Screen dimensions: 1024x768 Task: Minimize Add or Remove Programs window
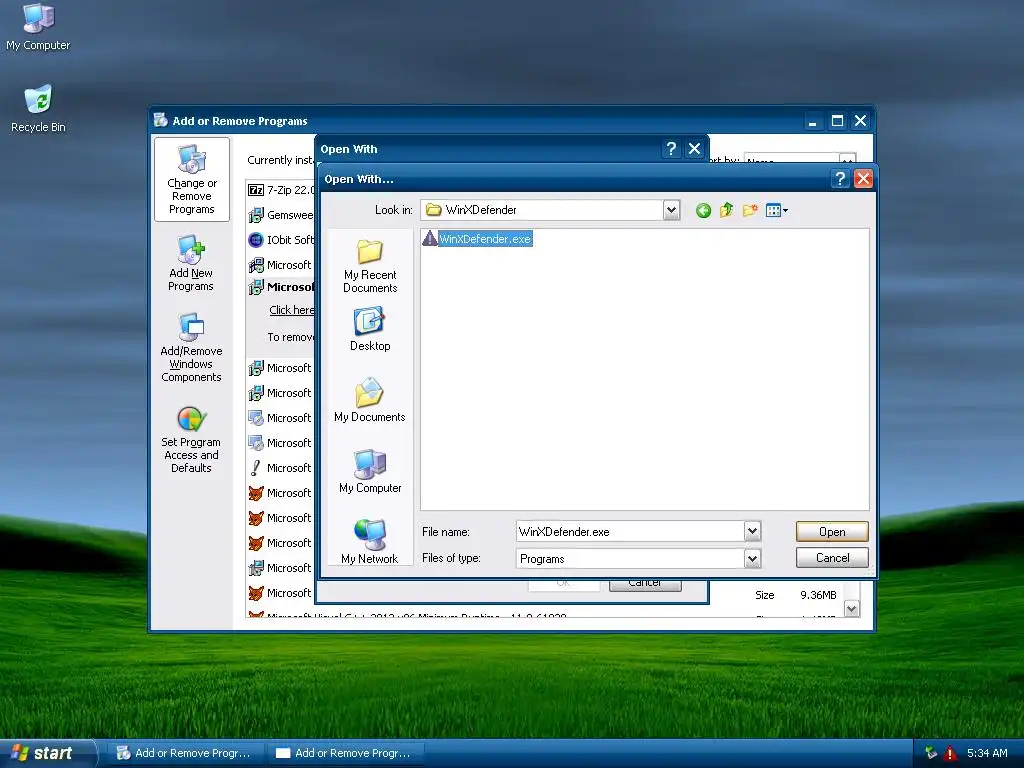pyautogui.click(x=813, y=121)
